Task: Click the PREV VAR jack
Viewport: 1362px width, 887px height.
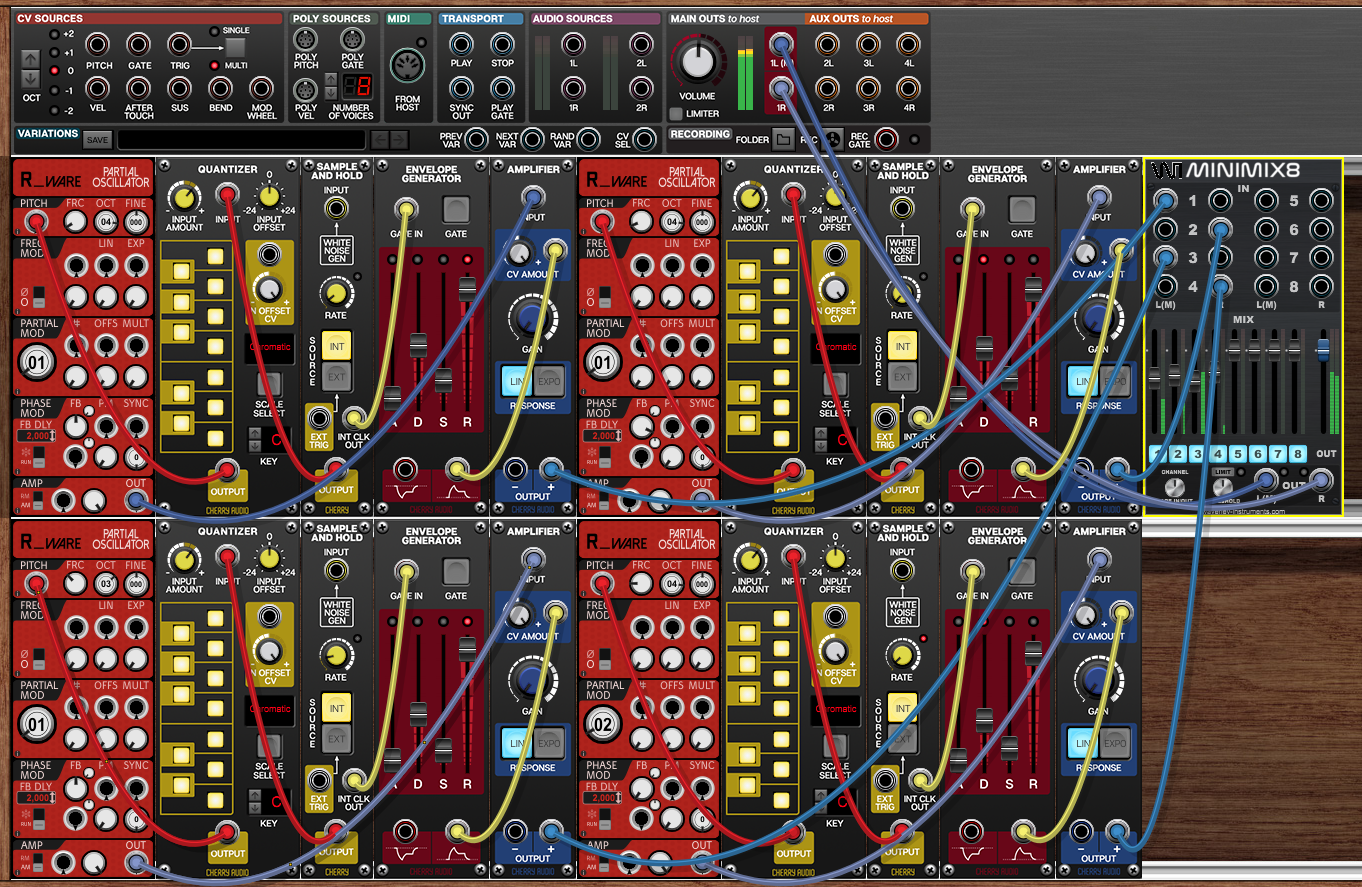Action: pyautogui.click(x=477, y=139)
